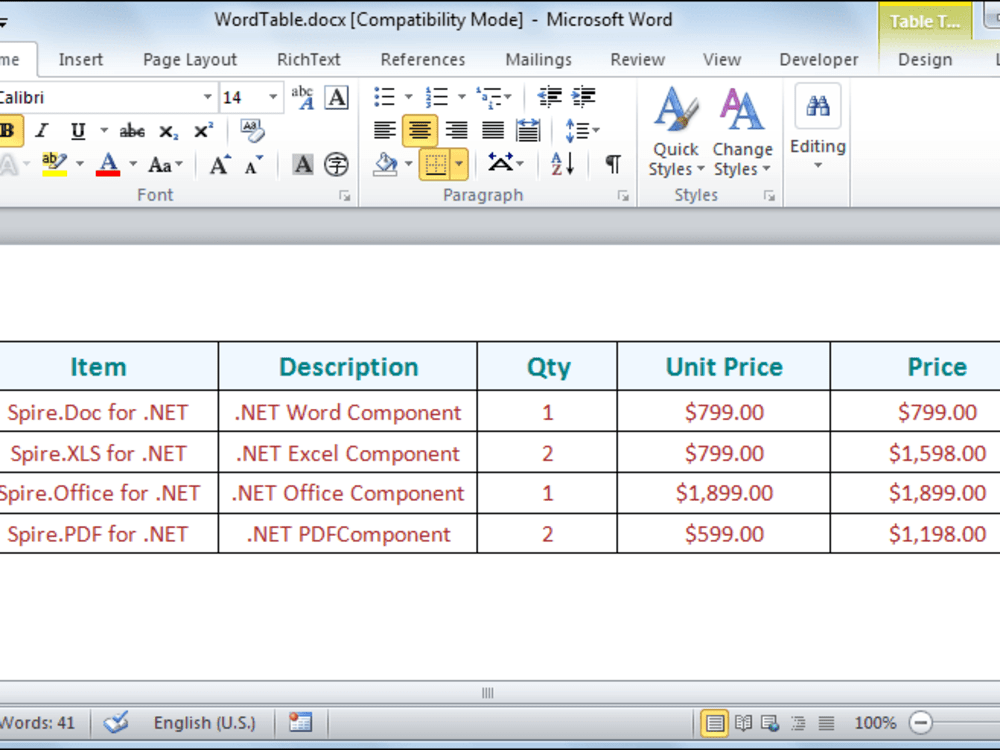Screen dimensions: 1000x750
Task: Expand the Borders dropdown arrow
Action: pyautogui.click(x=459, y=165)
